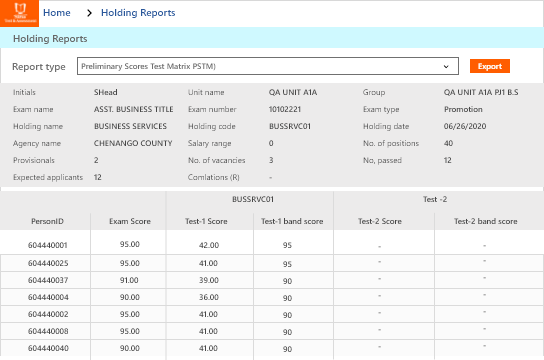Click the Test -2 group header
The width and height of the screenshot is (544, 360).
[435, 199]
